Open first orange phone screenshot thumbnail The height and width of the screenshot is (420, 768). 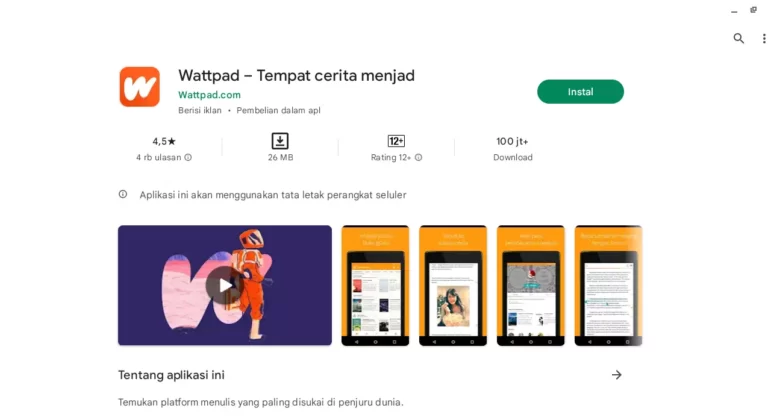375,285
